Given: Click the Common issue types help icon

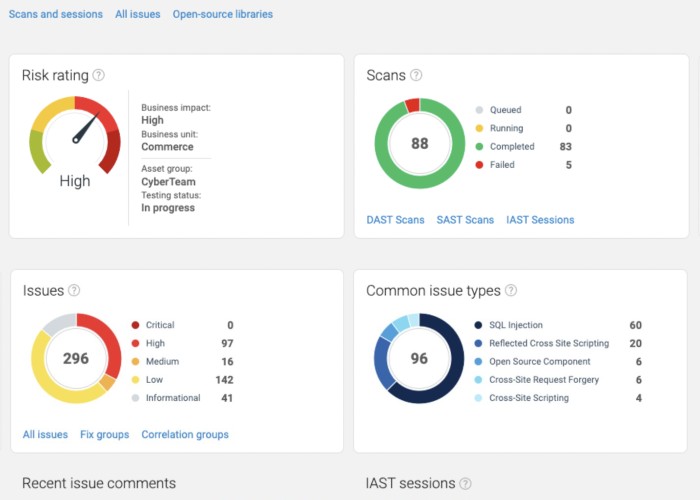Looking at the screenshot, I should click(511, 290).
